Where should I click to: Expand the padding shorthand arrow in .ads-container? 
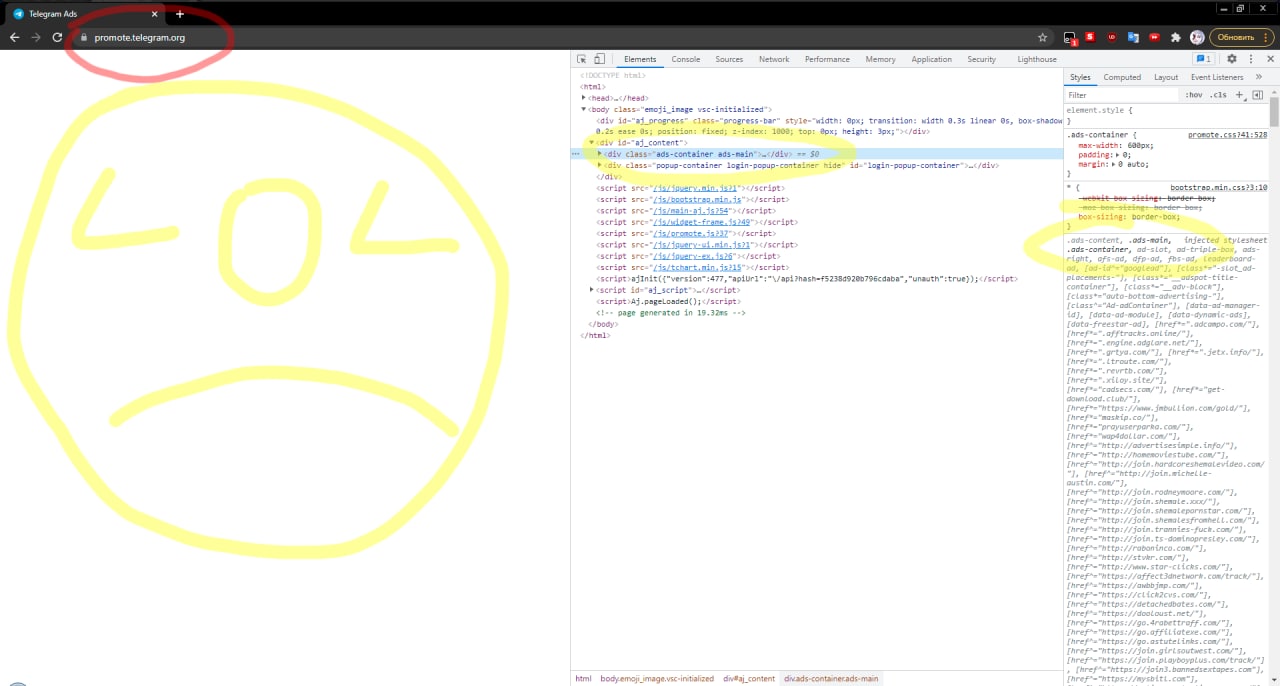coord(1119,155)
